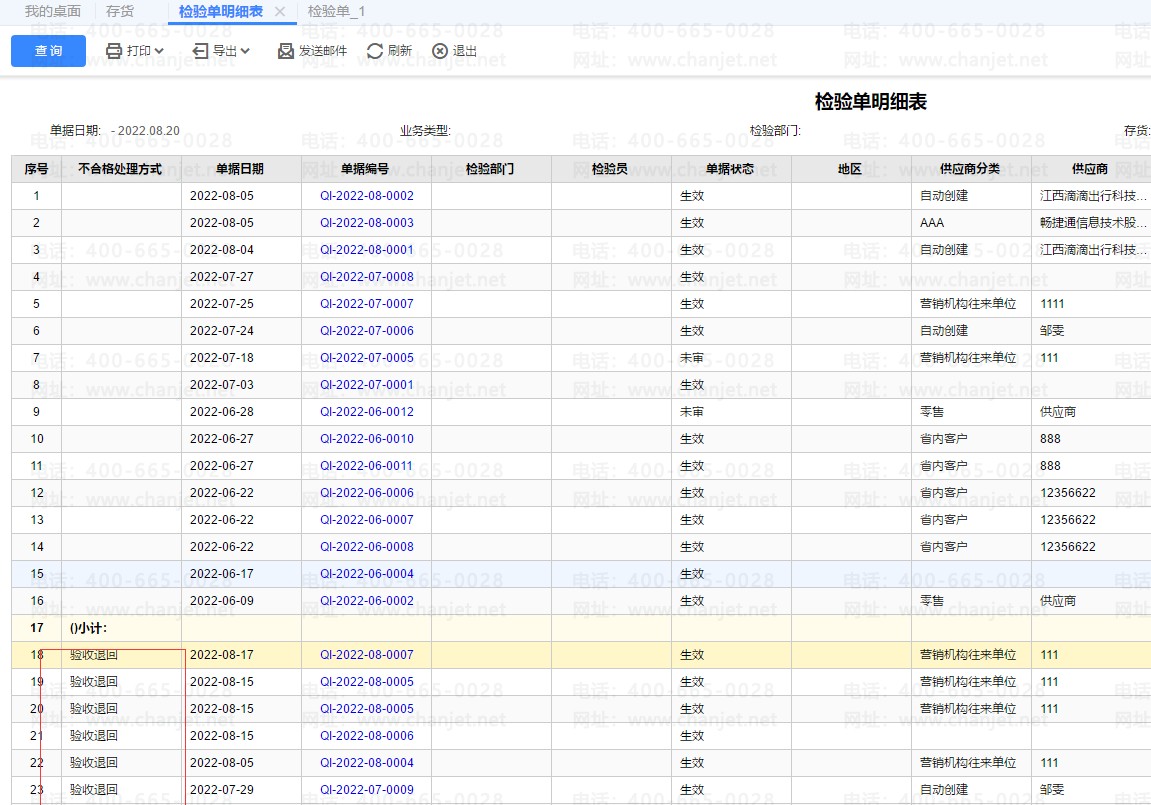This screenshot has width=1151, height=805.
Task: Select the 验收退回 cell in row 18
Action: 94,655
